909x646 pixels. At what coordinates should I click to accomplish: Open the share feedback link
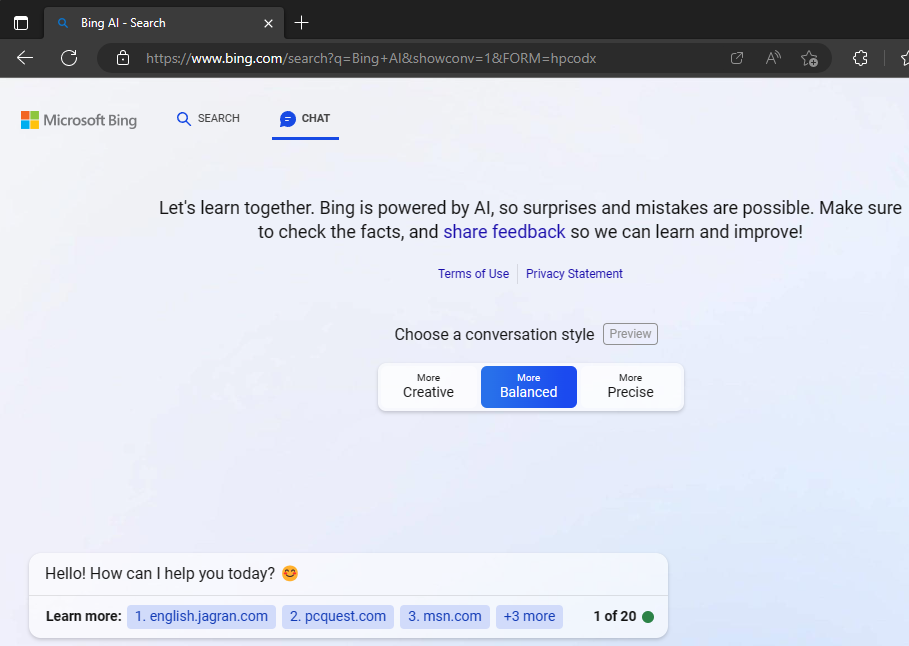pyautogui.click(x=504, y=232)
